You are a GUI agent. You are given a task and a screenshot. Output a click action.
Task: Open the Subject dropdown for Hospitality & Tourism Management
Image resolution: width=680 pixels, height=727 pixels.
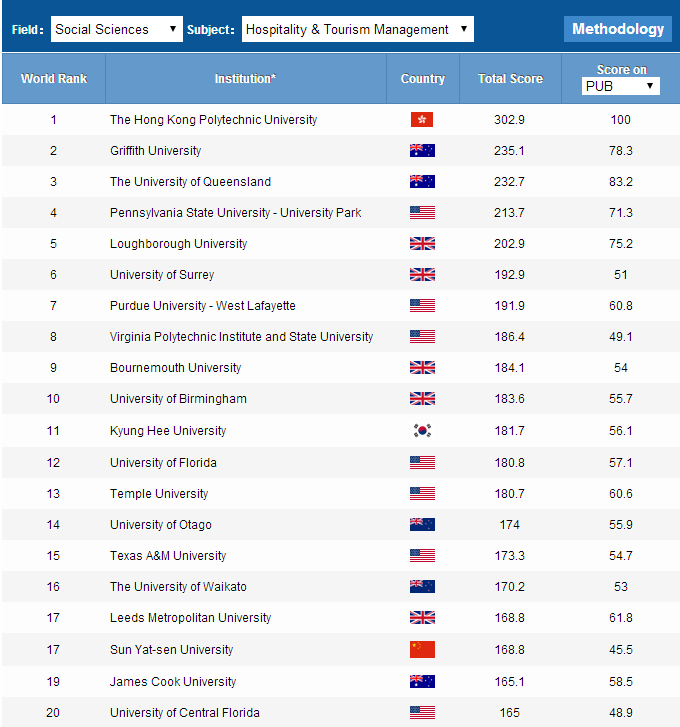[x=357, y=29]
